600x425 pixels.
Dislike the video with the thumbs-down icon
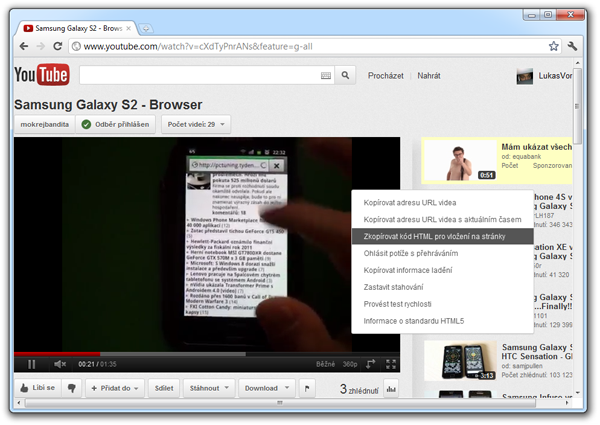tap(71, 388)
